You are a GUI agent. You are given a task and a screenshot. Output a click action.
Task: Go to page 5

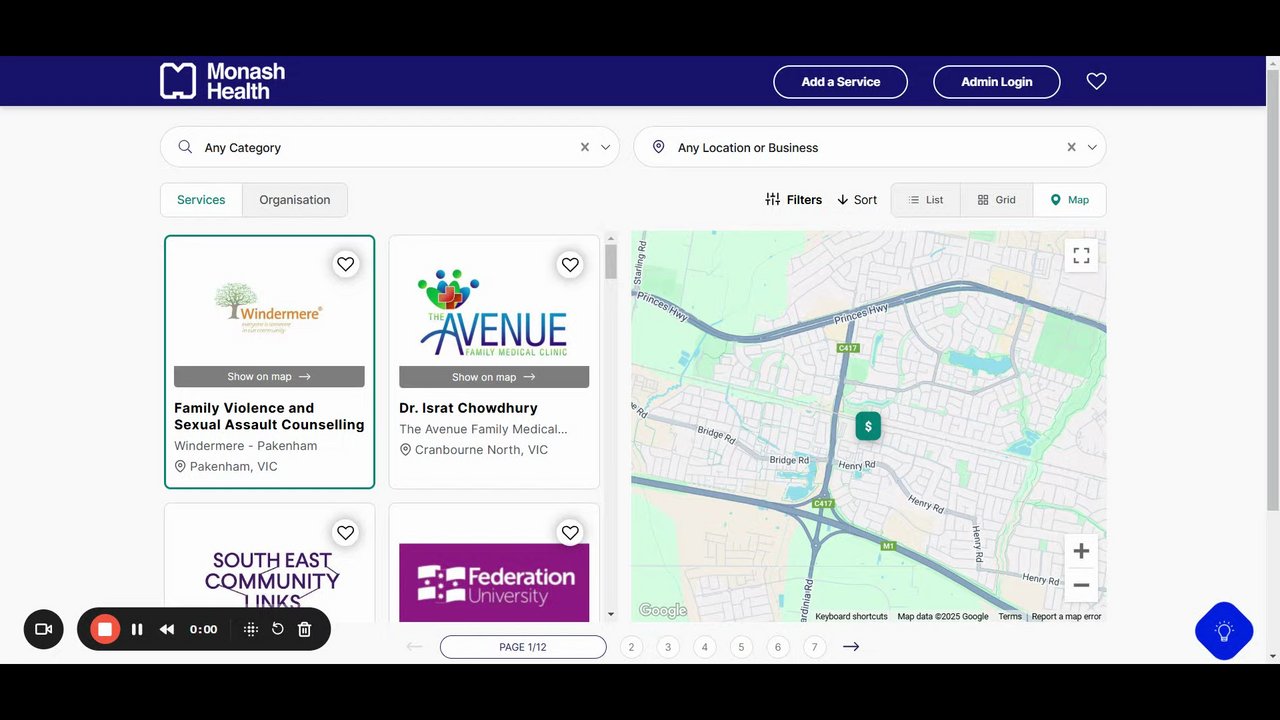741,647
